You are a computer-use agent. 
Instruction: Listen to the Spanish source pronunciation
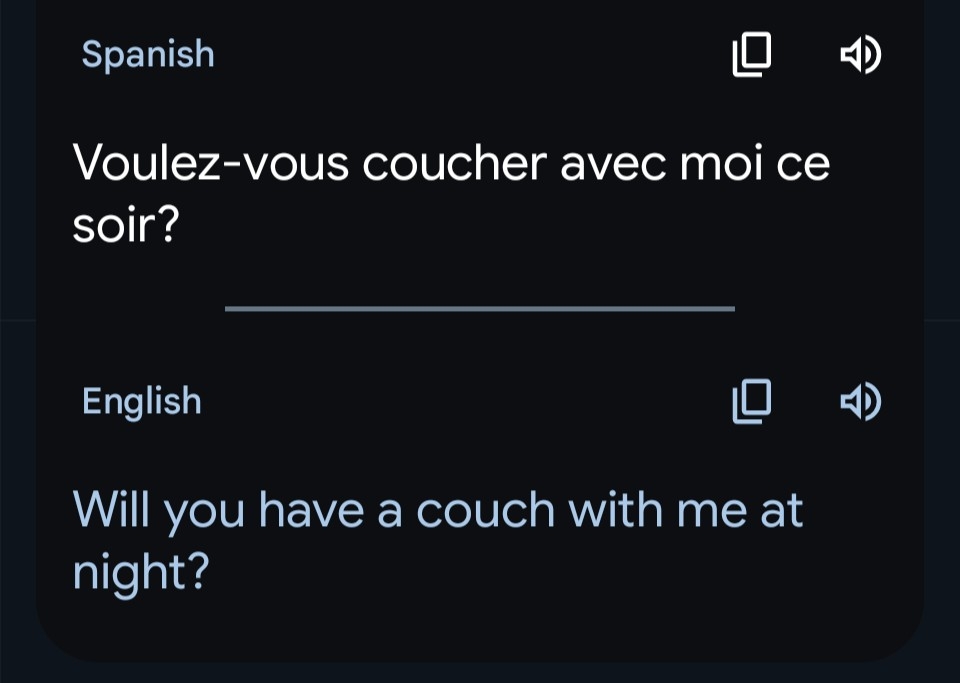[x=860, y=55]
